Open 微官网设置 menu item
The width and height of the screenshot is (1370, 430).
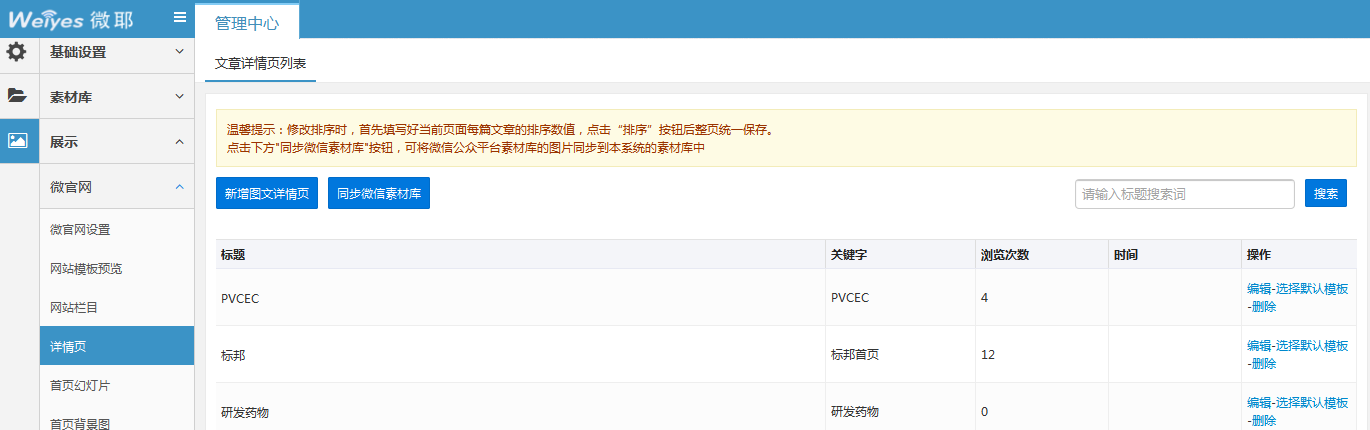80,230
